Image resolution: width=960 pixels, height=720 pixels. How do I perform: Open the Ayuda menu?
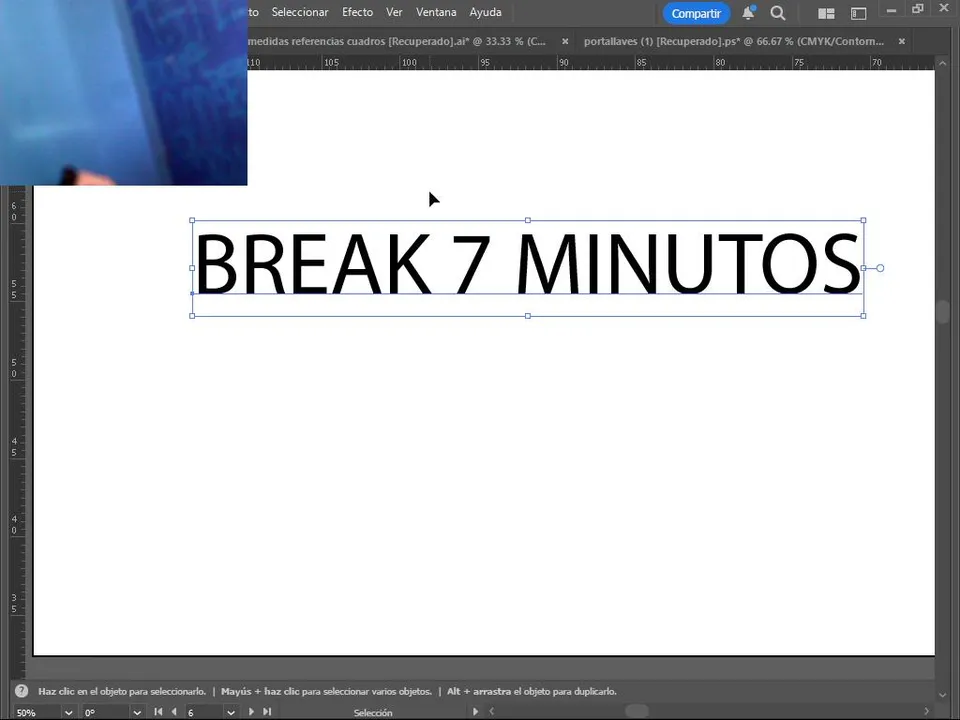coord(486,12)
